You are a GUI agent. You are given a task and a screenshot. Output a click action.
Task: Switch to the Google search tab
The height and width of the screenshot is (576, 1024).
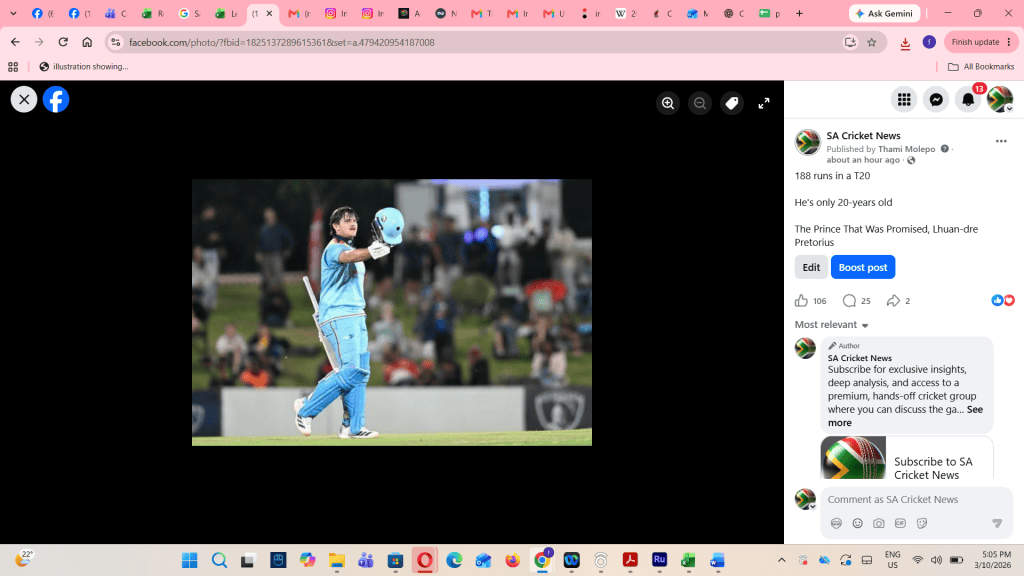pos(189,13)
